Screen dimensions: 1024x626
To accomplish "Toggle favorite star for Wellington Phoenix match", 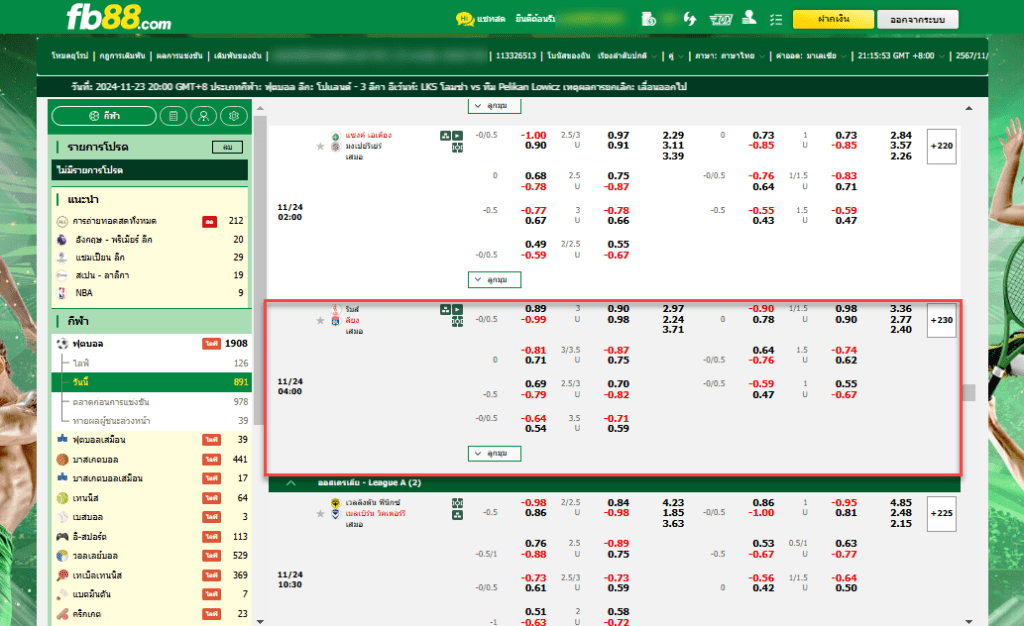I will pyautogui.click(x=320, y=514).
